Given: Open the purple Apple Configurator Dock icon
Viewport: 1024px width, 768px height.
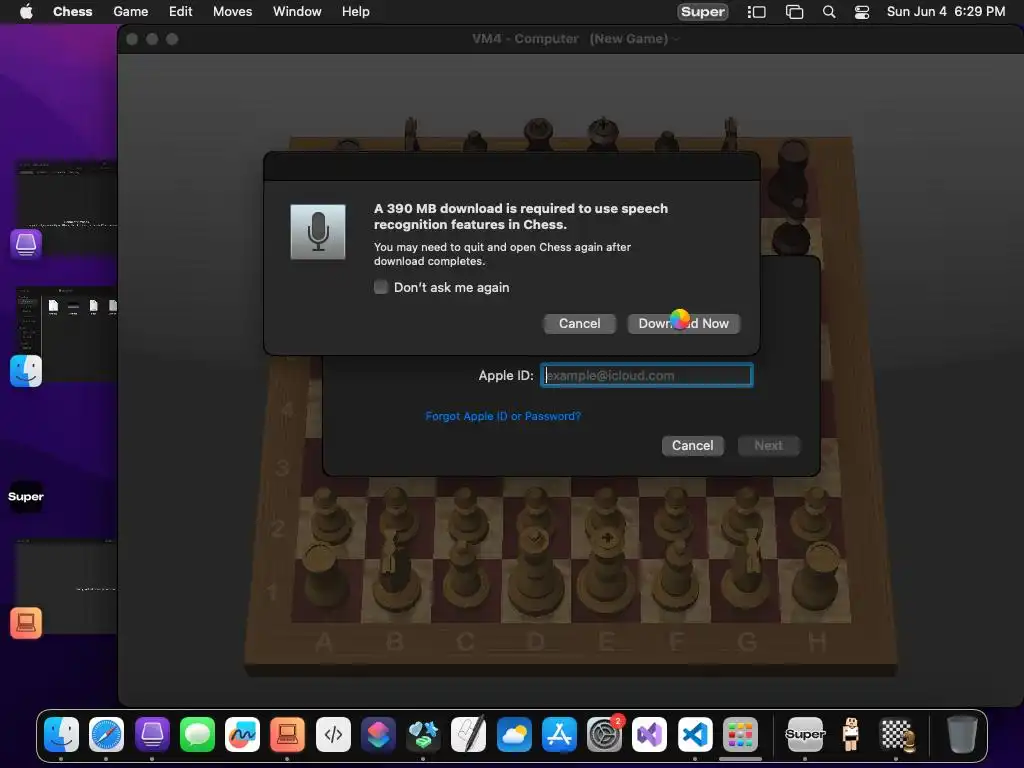Looking at the screenshot, I should (152, 734).
